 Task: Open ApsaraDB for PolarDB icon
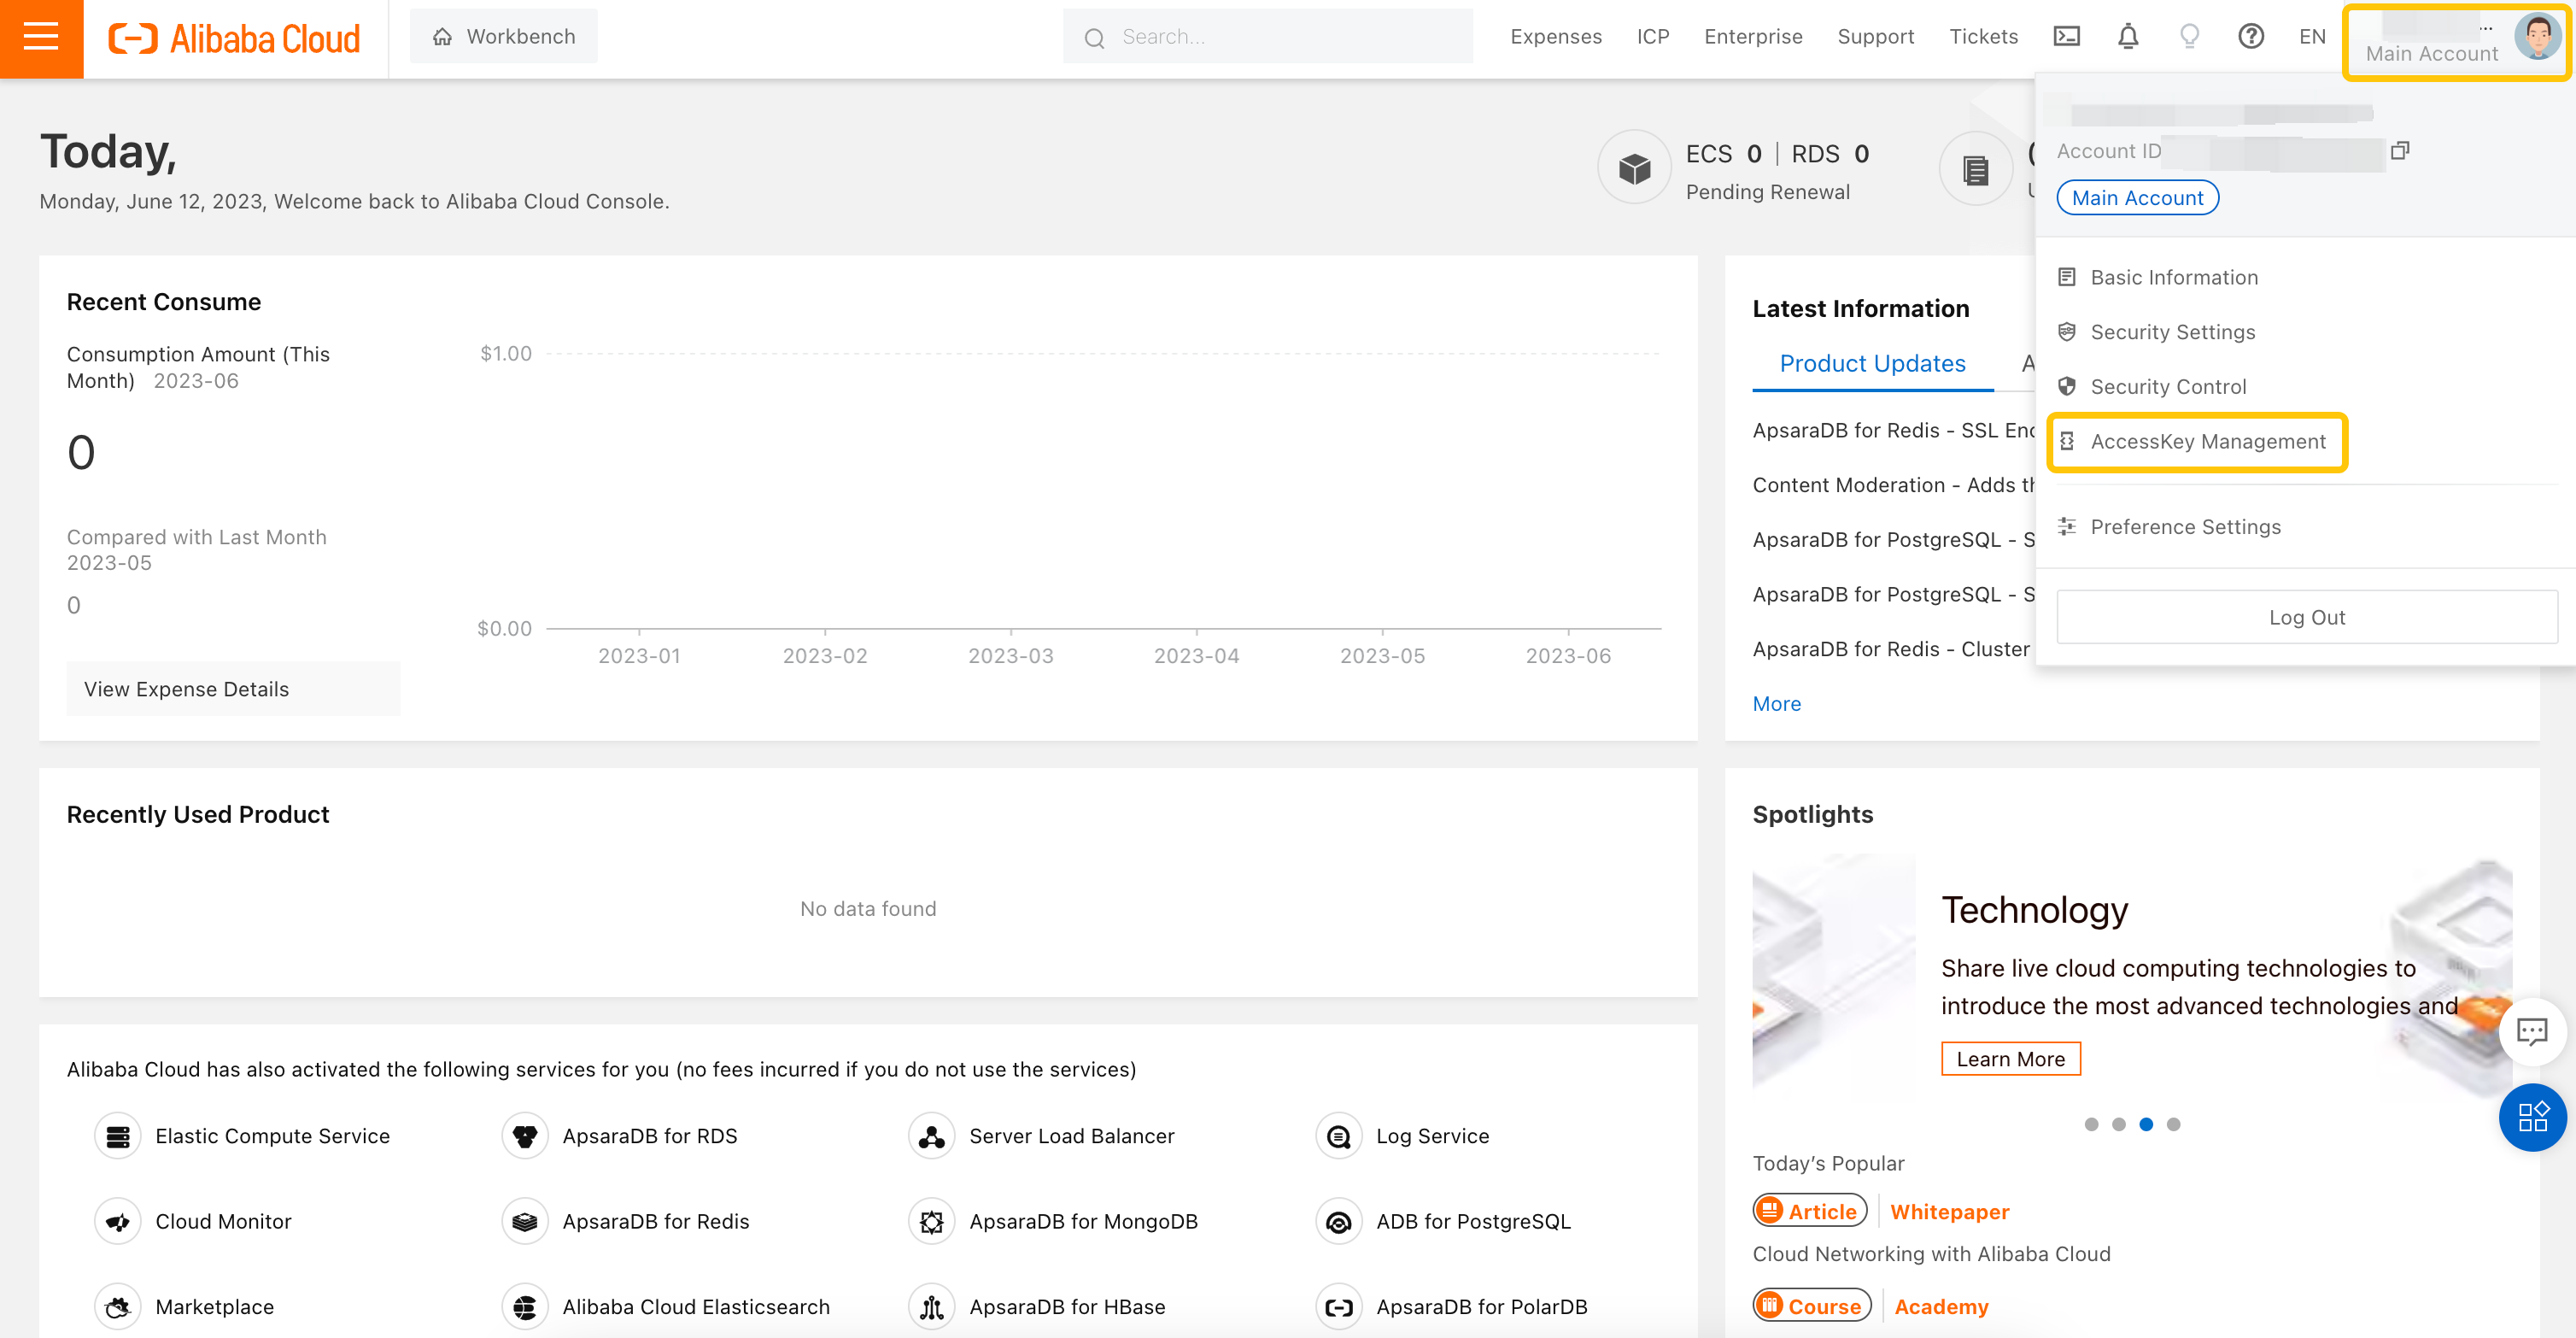click(1339, 1306)
